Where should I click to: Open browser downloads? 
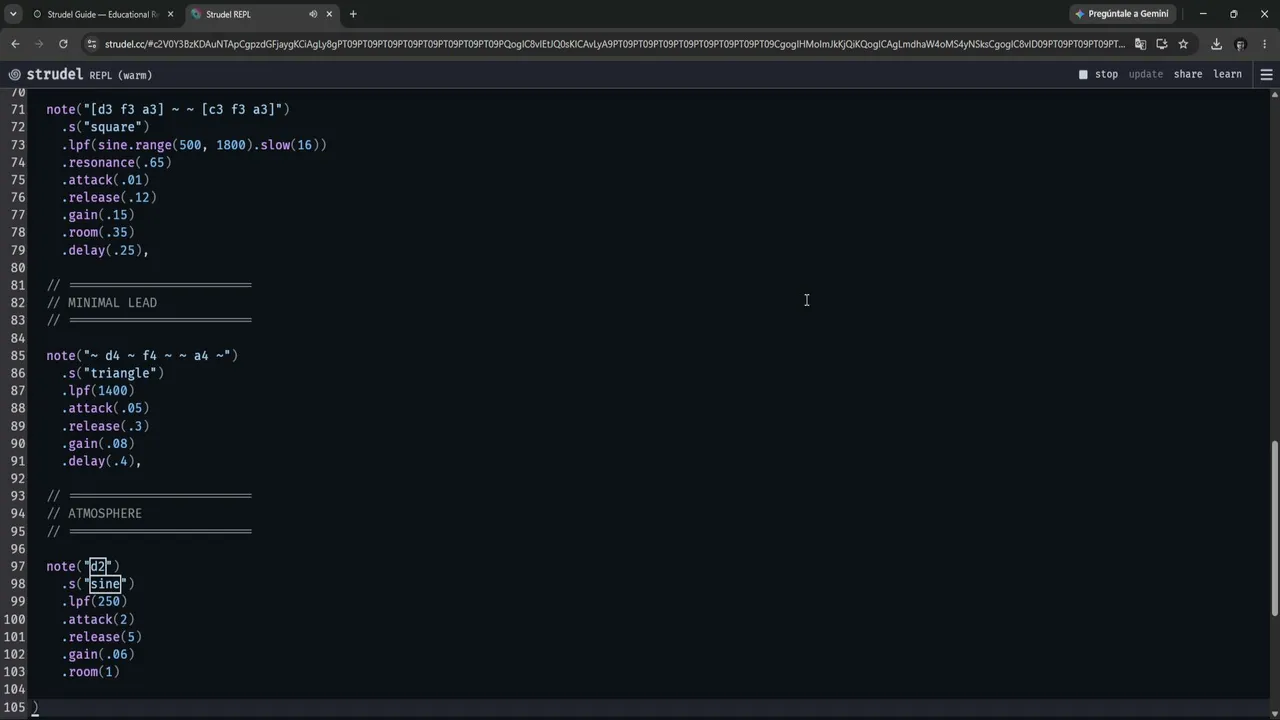1216,44
